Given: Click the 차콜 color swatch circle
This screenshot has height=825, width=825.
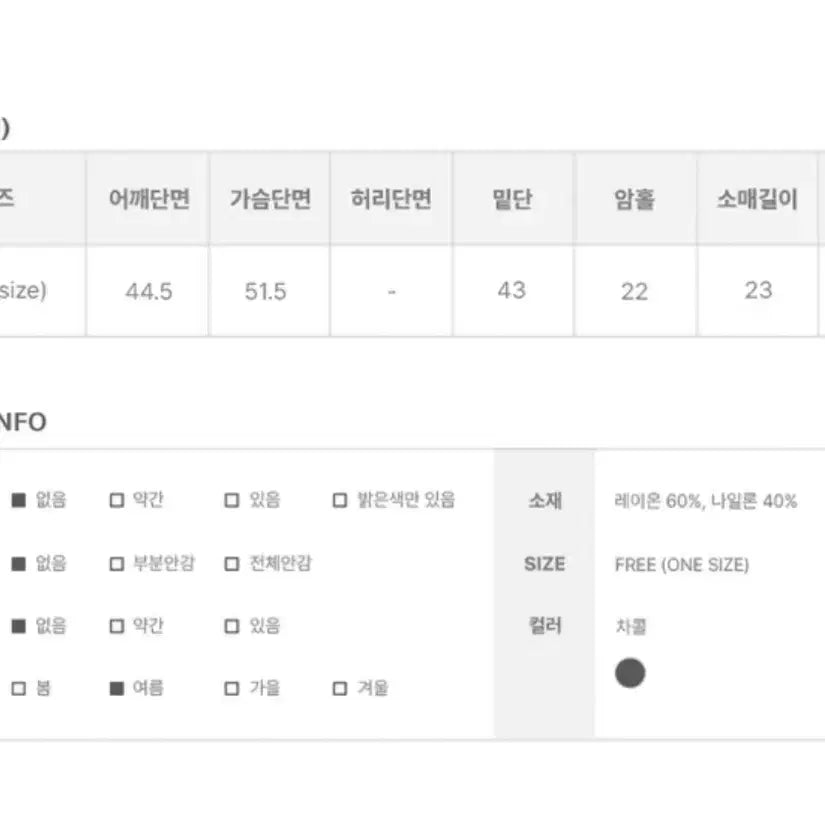Looking at the screenshot, I should [x=630, y=673].
